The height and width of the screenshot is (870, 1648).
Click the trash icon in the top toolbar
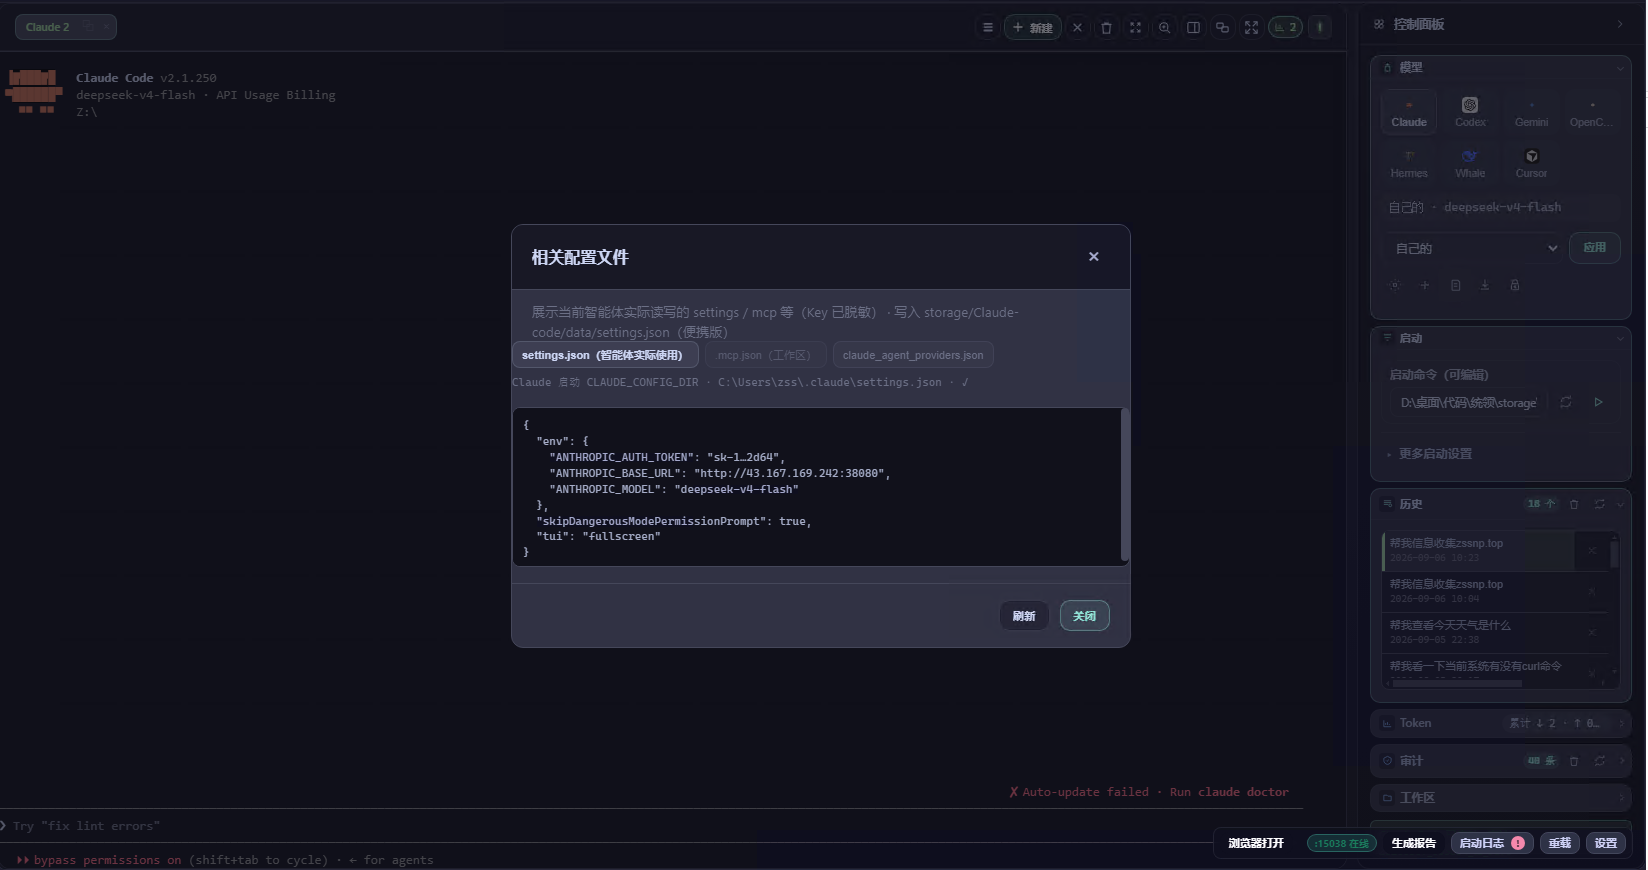[1106, 28]
